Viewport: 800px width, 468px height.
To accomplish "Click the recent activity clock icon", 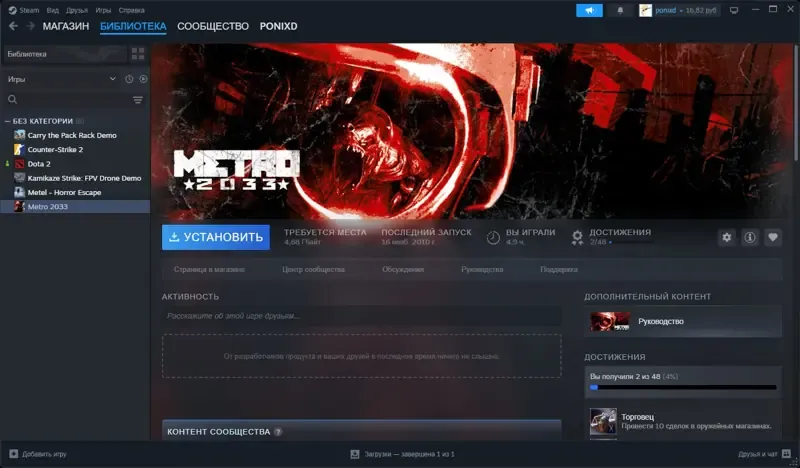I will (x=129, y=79).
